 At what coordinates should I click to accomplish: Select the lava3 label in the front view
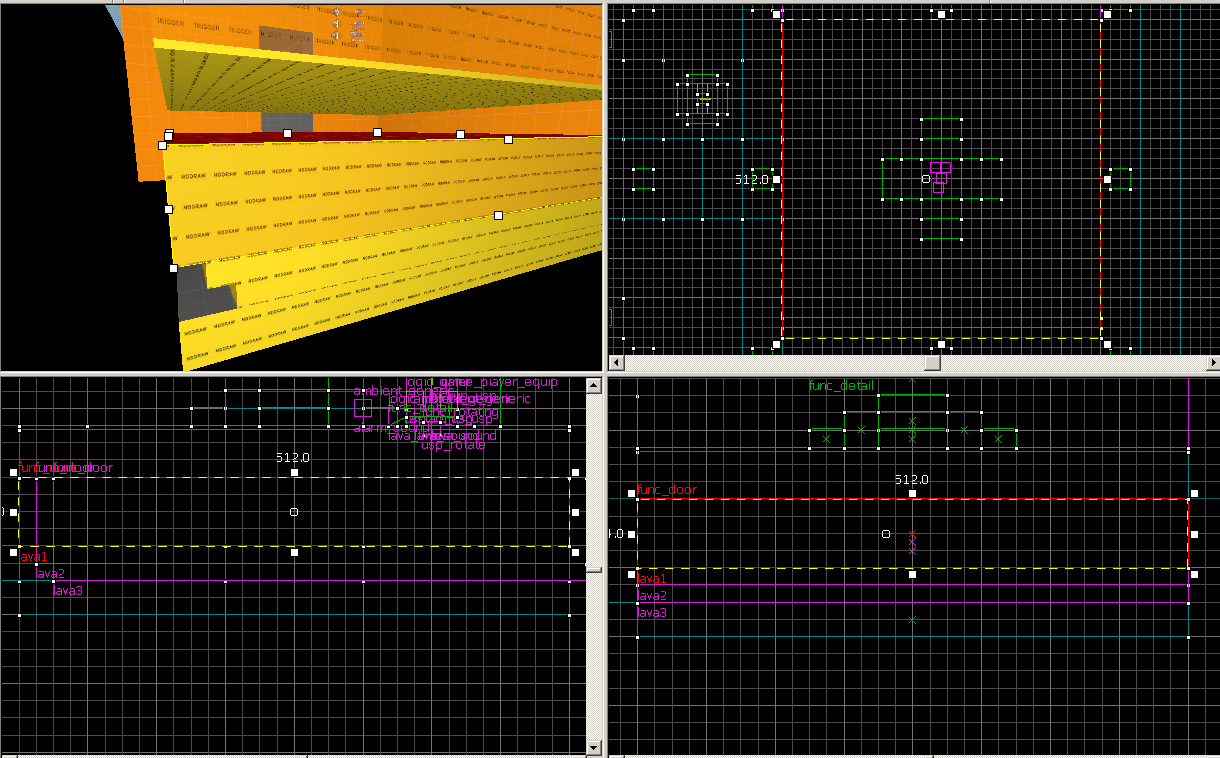coord(68,590)
